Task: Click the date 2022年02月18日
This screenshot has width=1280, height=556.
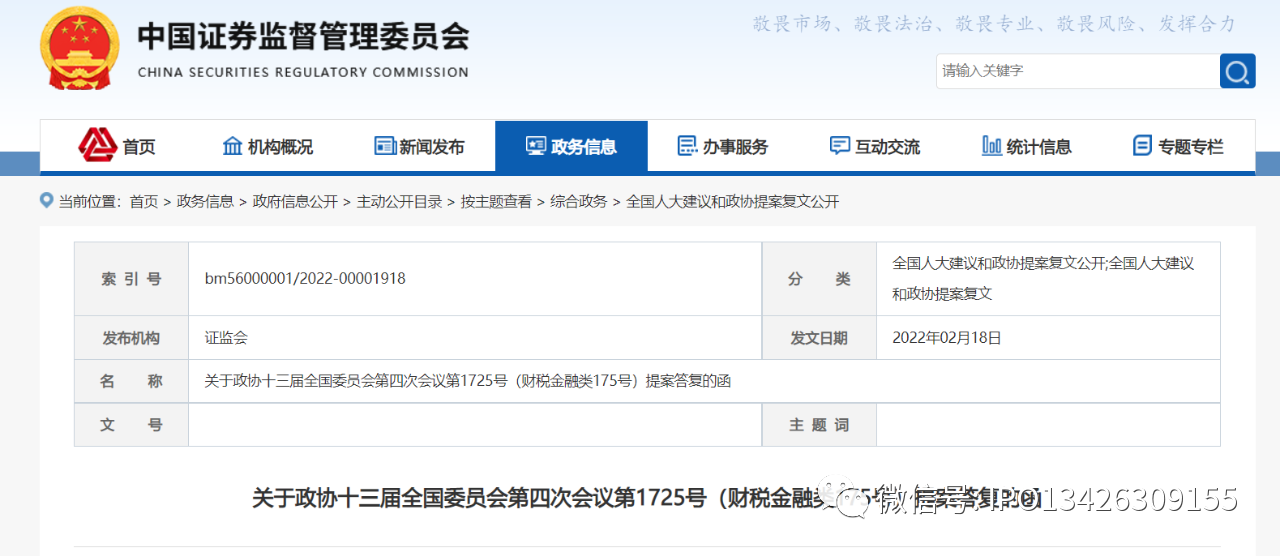Action: pos(947,338)
